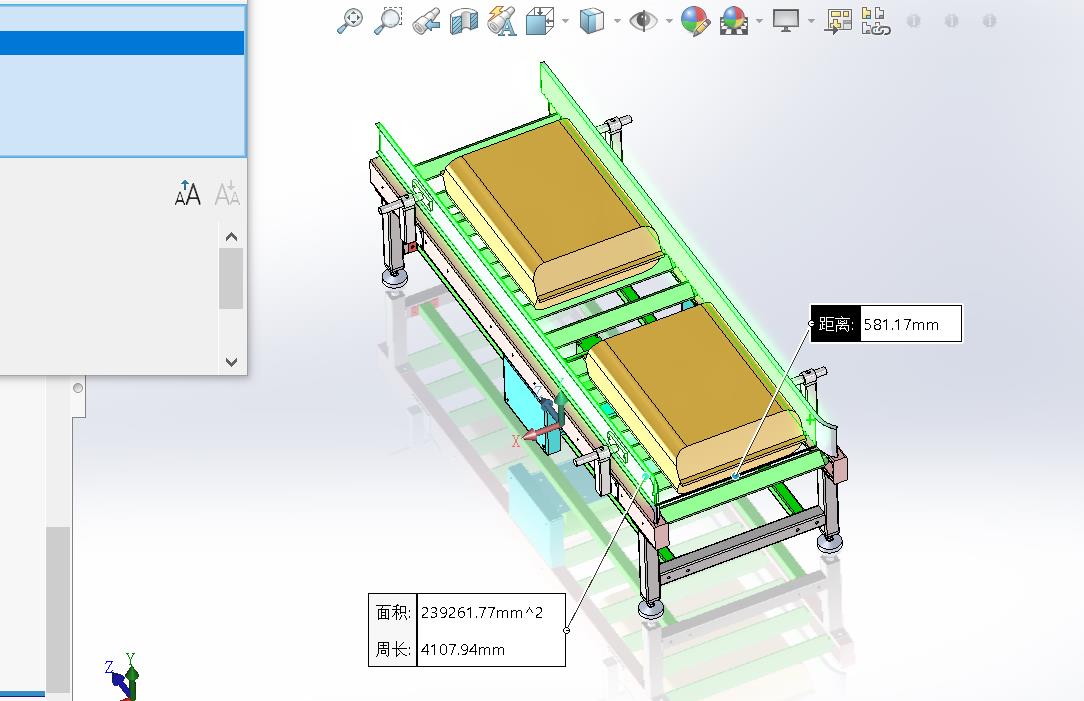Click the folder tree with chain link icon
This screenshot has width=1084, height=701.
coord(876,21)
